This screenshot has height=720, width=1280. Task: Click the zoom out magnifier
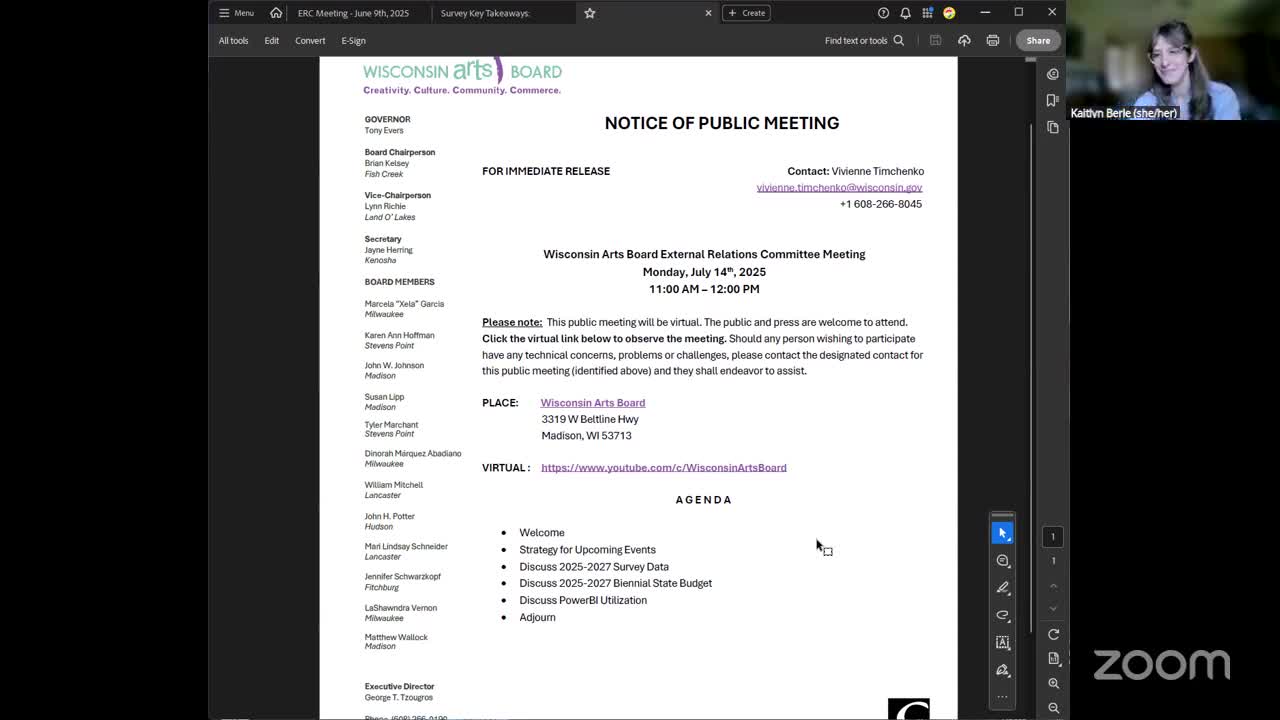[x=1053, y=708]
